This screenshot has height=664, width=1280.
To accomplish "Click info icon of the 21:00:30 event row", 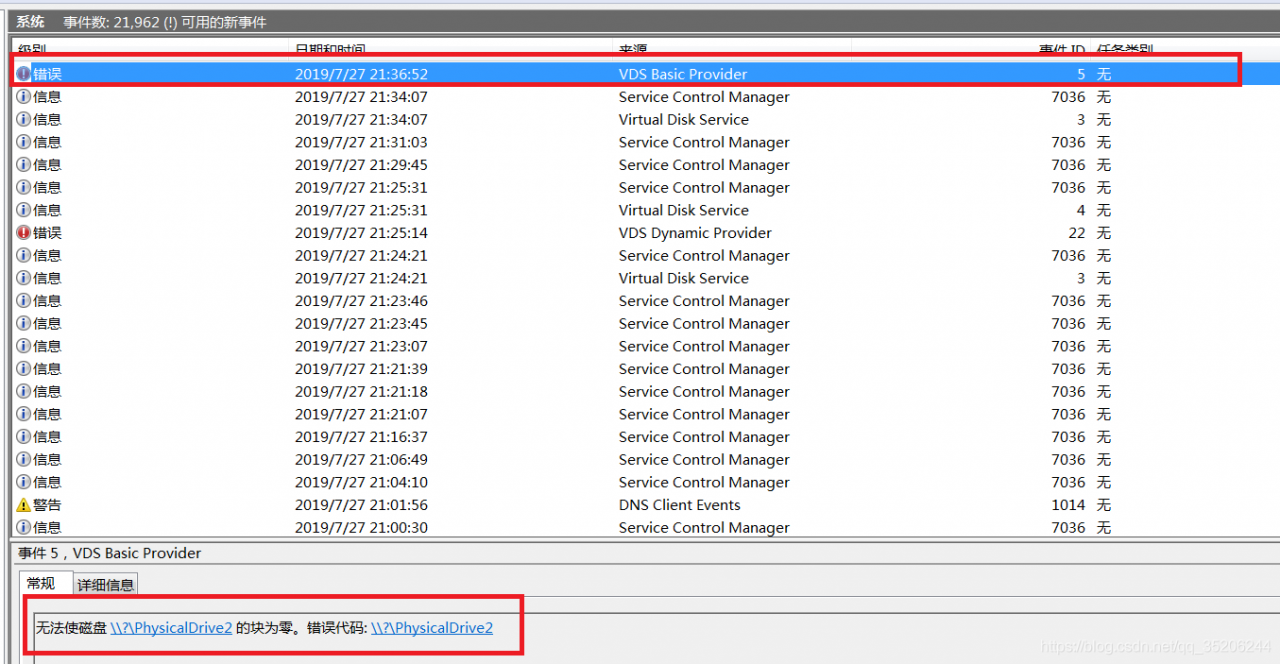I will pos(24,528).
